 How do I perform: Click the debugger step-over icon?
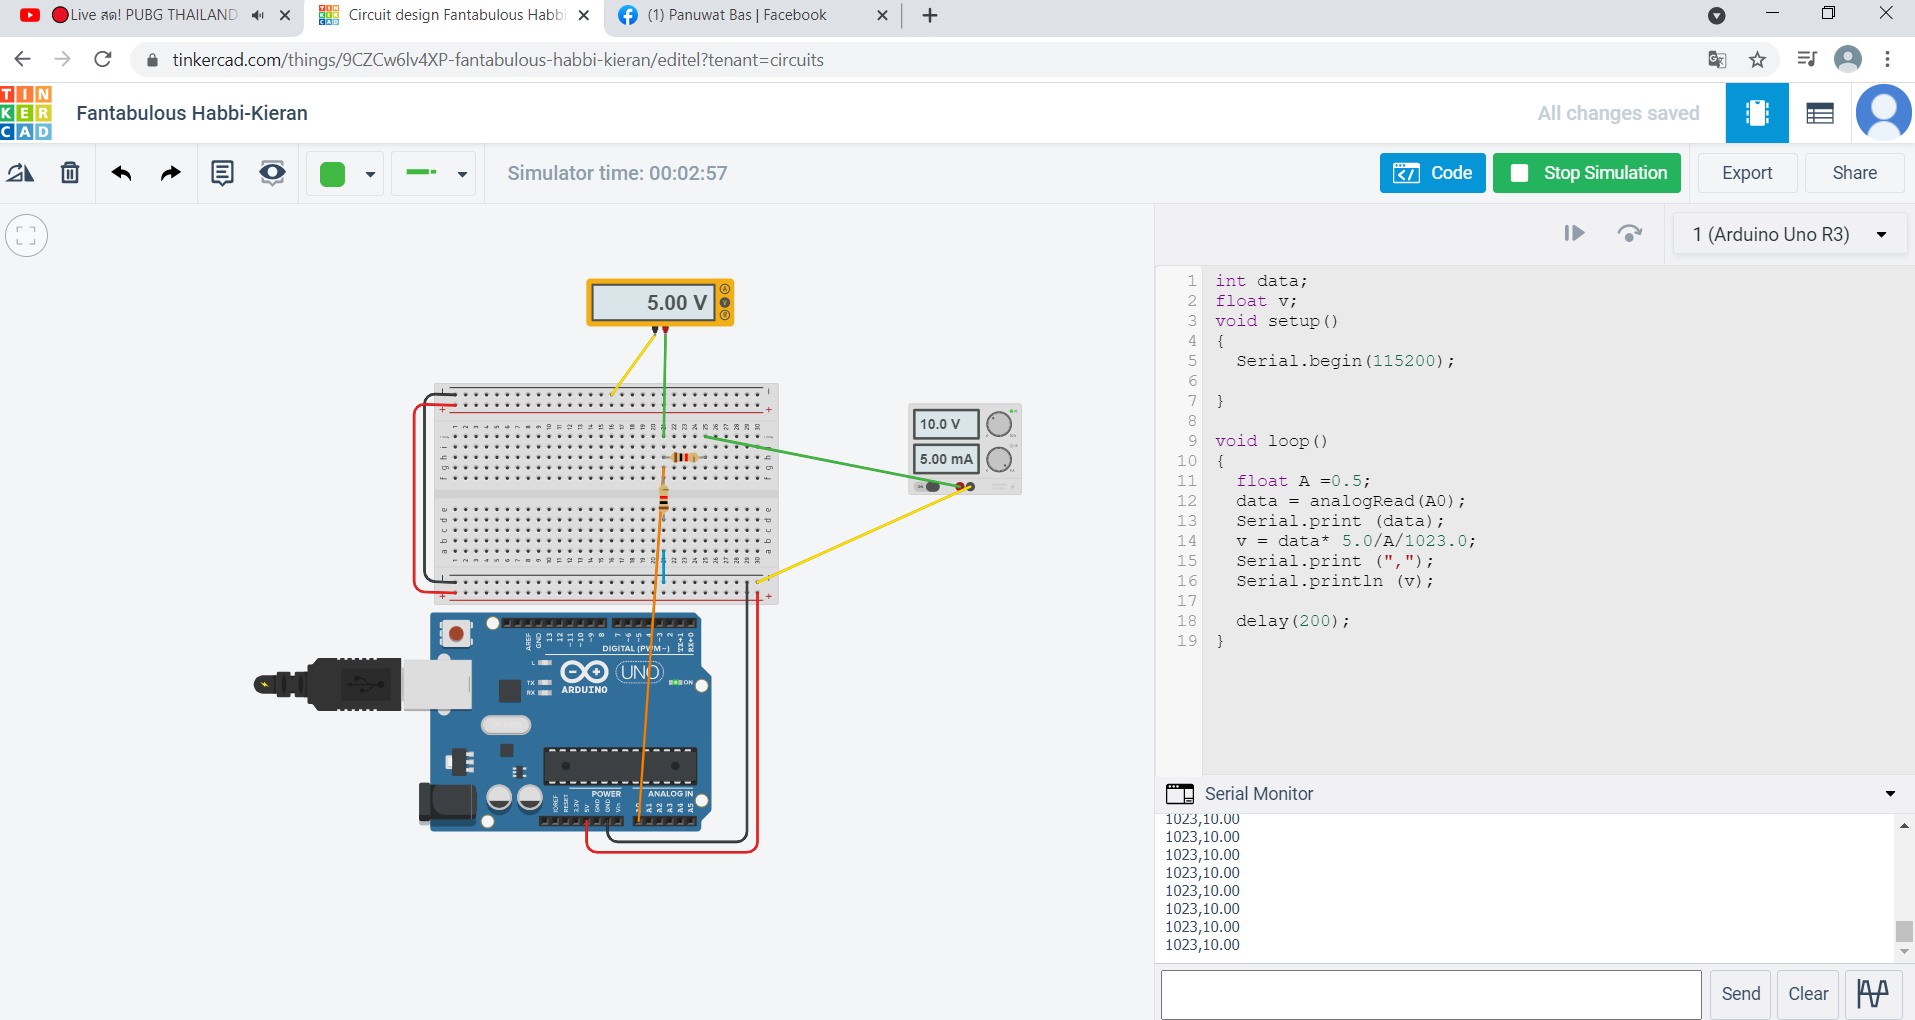[1630, 233]
